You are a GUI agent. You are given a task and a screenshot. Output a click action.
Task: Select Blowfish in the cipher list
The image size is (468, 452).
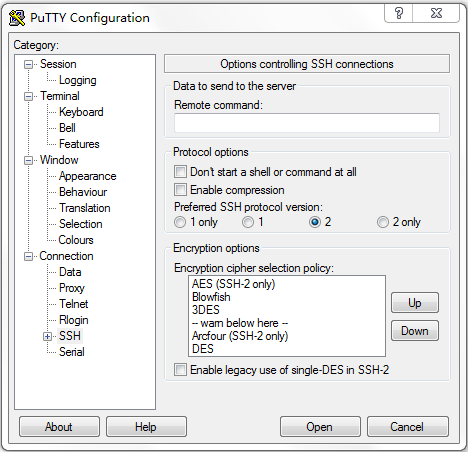coord(211,297)
